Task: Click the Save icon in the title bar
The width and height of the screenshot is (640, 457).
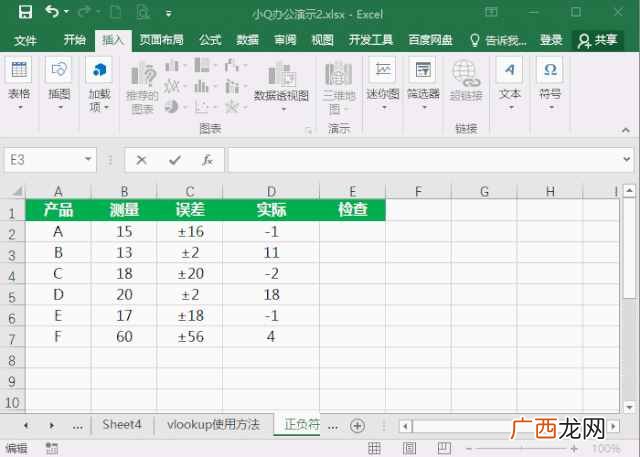Action: (25, 12)
